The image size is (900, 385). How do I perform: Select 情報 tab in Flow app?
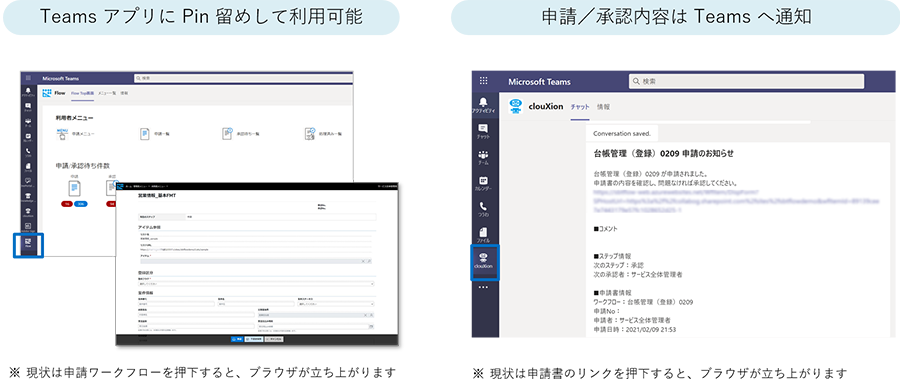125,93
